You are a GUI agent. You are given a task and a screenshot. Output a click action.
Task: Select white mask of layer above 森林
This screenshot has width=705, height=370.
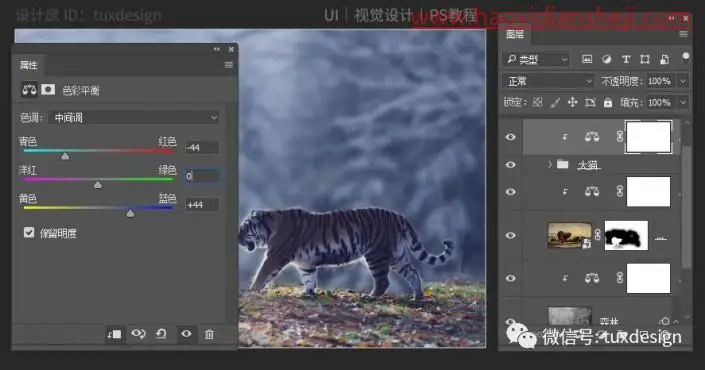pyautogui.click(x=648, y=278)
